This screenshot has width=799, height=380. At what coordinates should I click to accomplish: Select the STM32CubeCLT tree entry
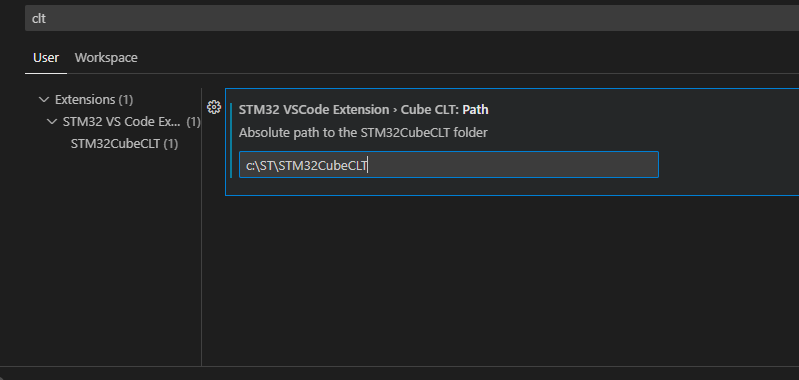(x=124, y=144)
